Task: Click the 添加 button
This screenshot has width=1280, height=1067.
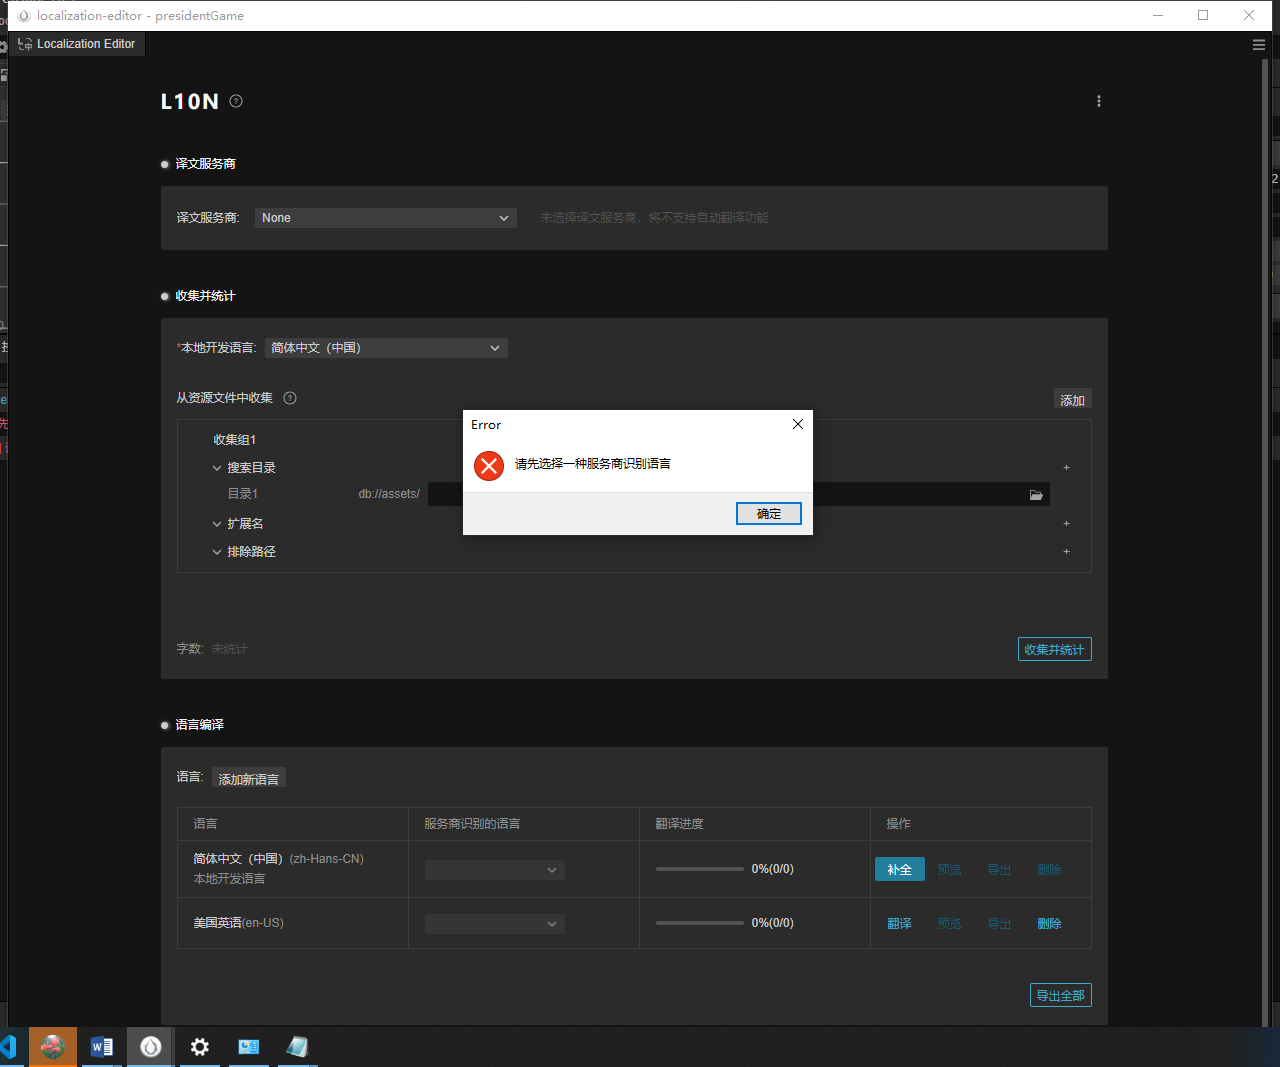Action: point(1073,399)
